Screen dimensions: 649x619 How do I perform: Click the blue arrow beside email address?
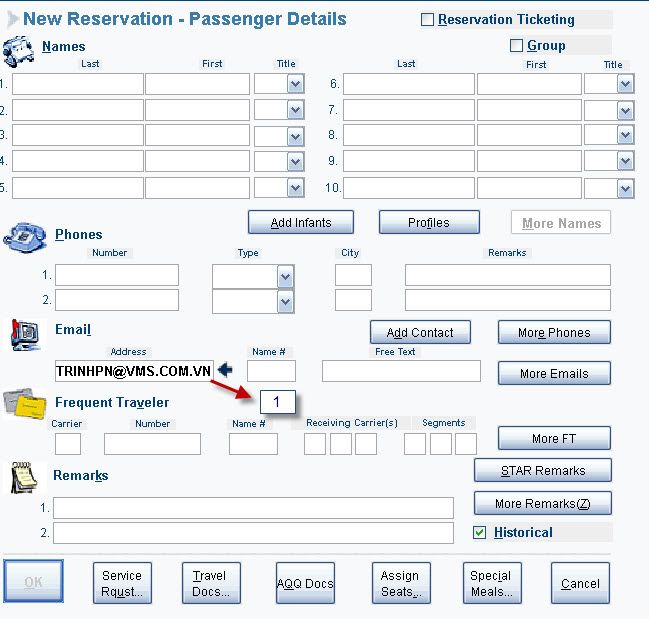click(x=225, y=371)
